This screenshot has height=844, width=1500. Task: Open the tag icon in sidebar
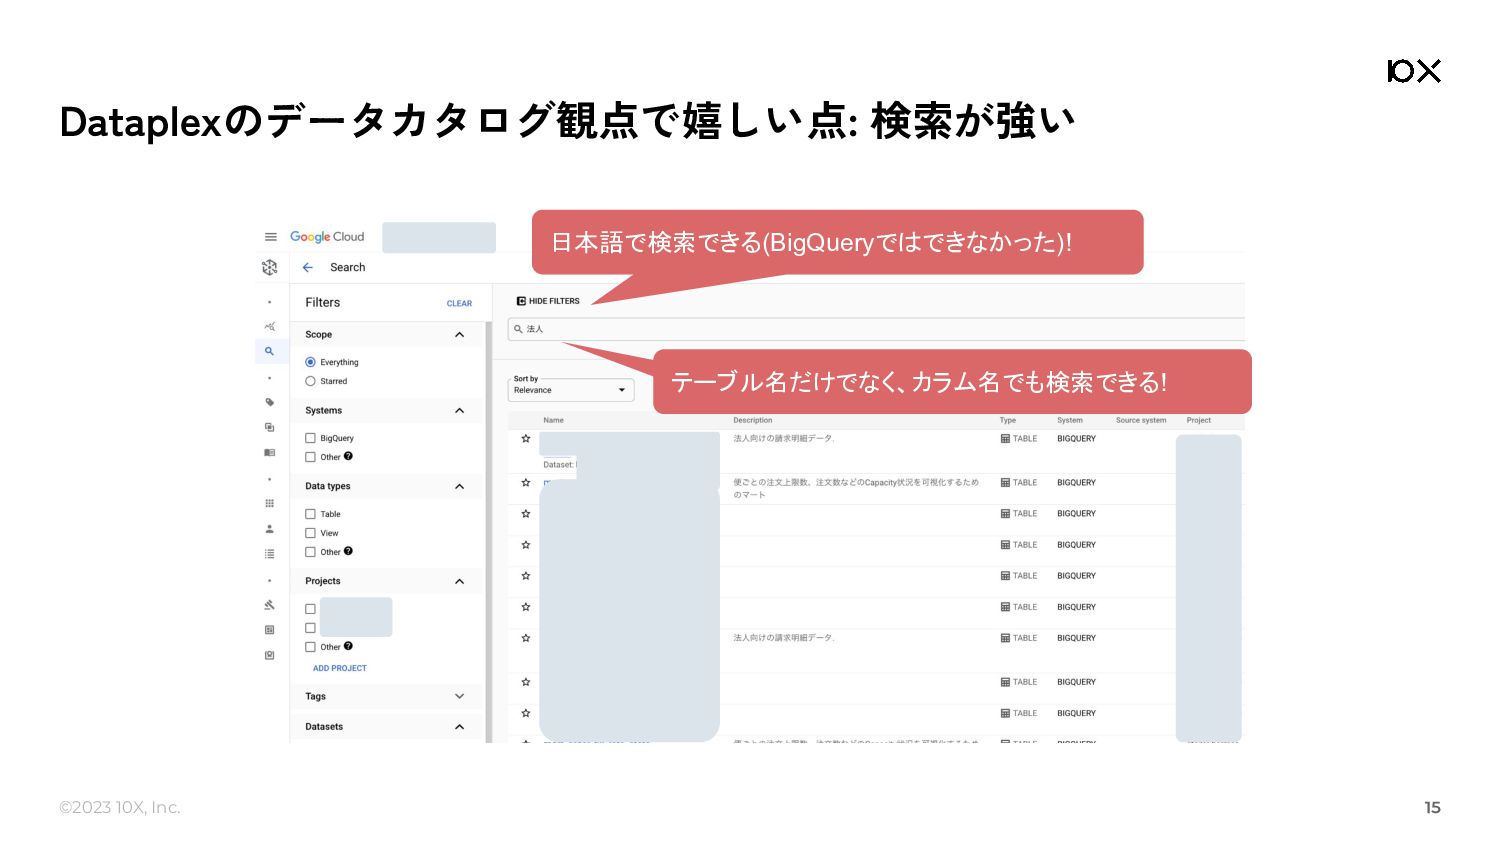tap(269, 402)
